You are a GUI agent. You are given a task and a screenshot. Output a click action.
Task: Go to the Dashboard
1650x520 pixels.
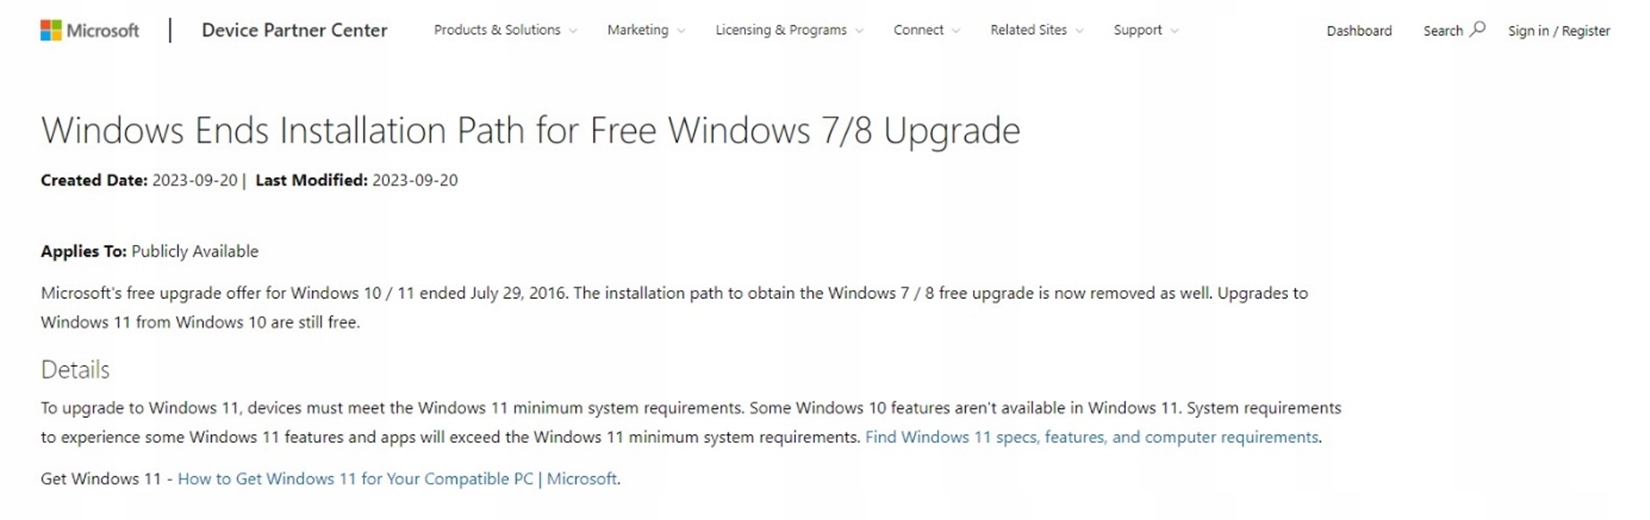1359,31
